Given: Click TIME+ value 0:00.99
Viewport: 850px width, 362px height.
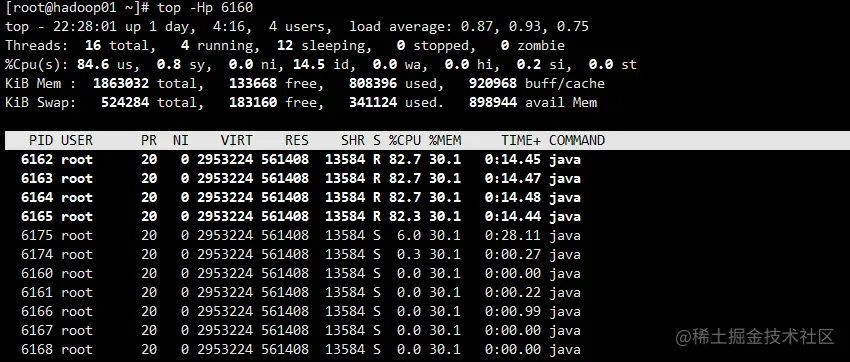Looking at the screenshot, I should [513, 311].
